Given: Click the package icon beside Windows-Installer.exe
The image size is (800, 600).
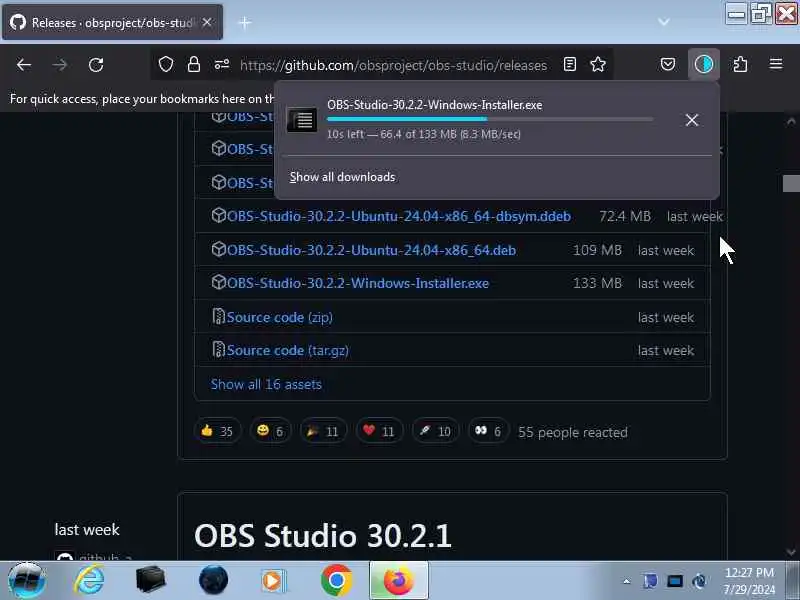Looking at the screenshot, I should (x=219, y=282).
